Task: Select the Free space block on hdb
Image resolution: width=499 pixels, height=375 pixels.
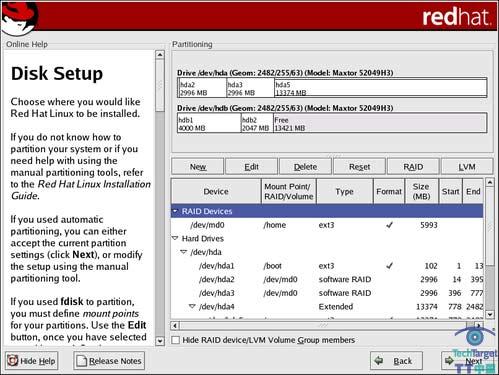Action: tap(380, 123)
